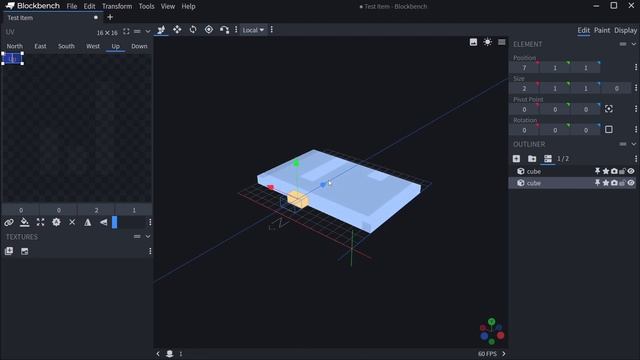Select the Vertex Snap tool

224,30
